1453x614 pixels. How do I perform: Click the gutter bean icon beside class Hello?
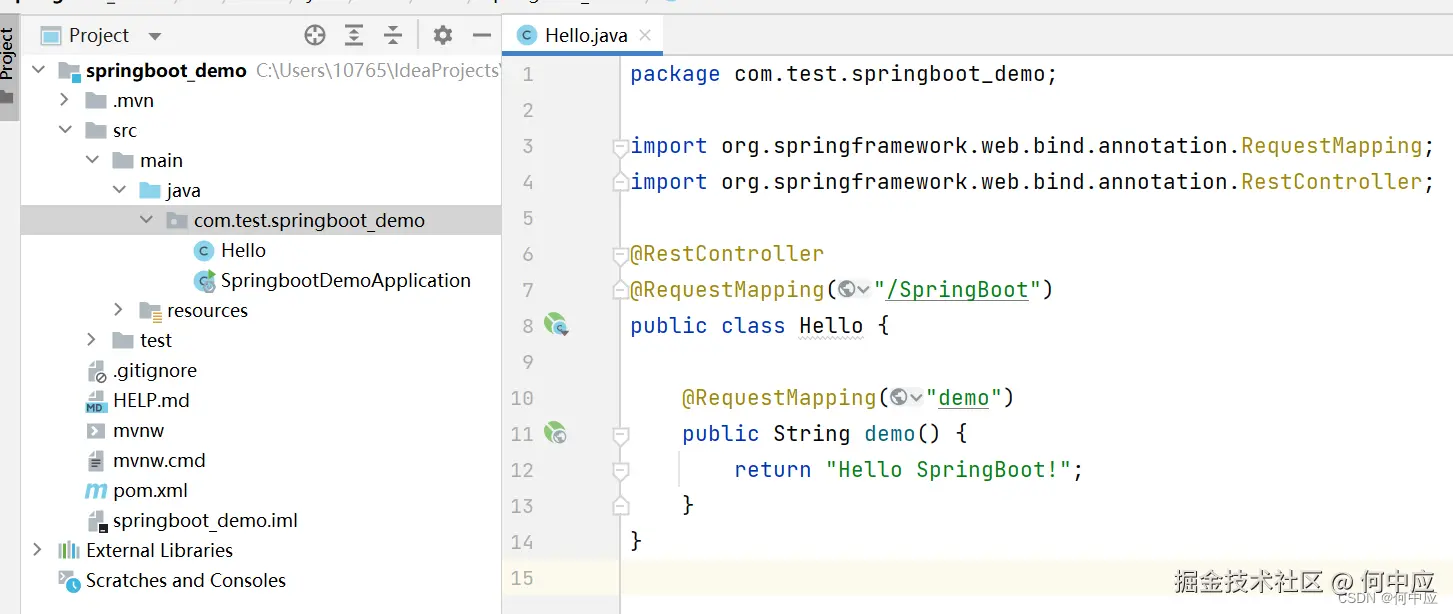[x=555, y=324]
